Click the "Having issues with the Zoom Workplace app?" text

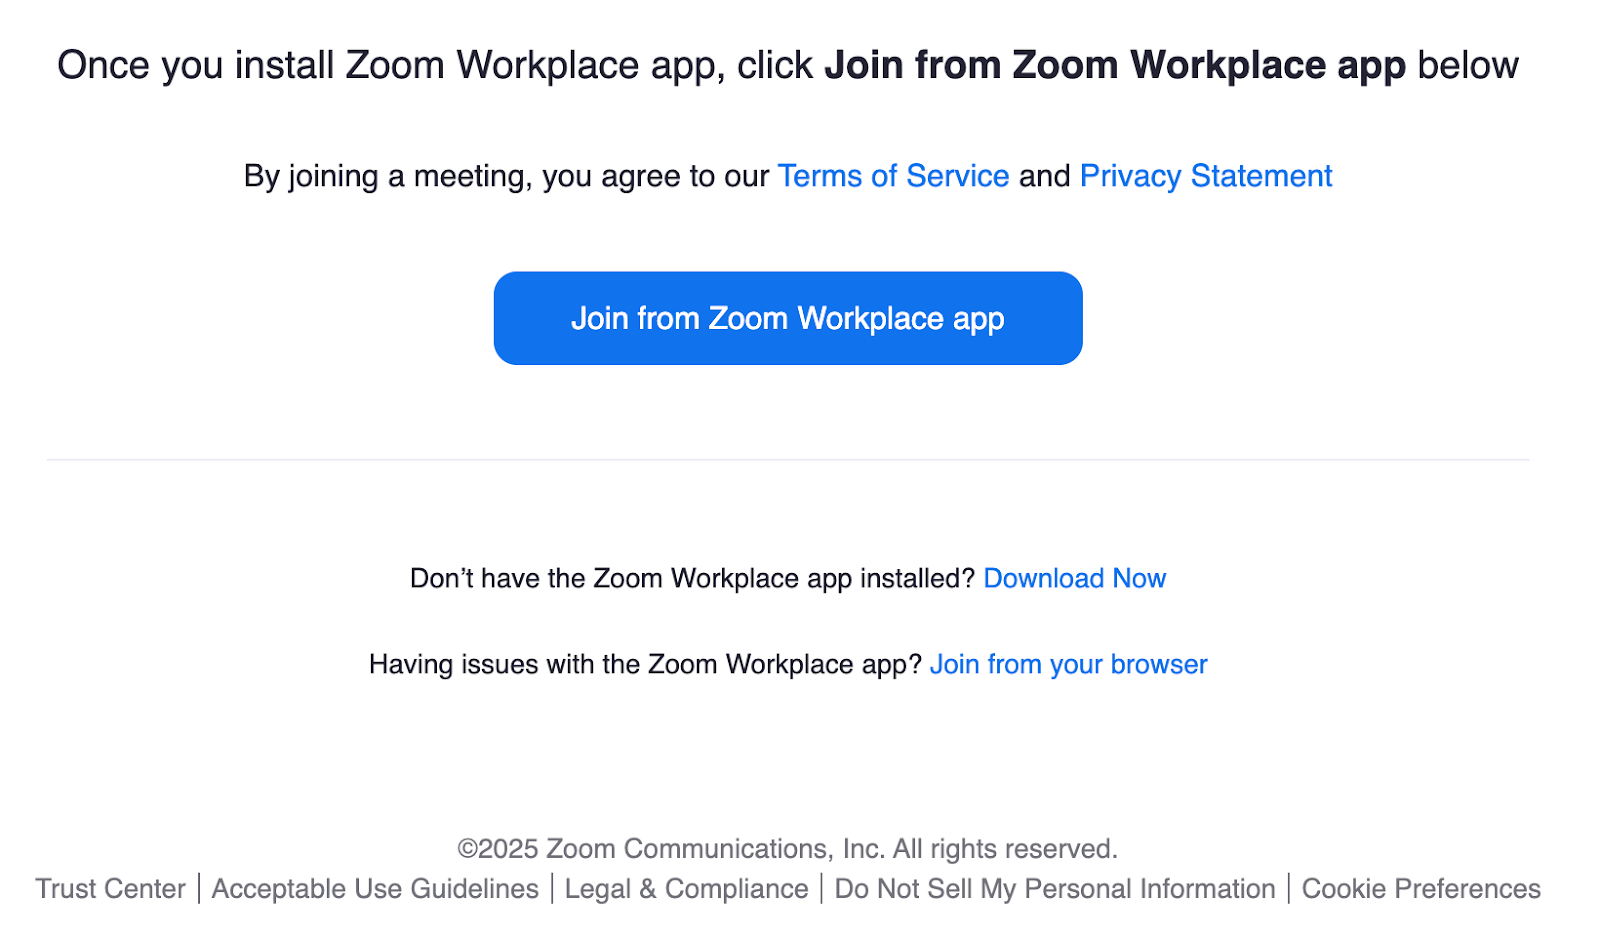[645, 664]
